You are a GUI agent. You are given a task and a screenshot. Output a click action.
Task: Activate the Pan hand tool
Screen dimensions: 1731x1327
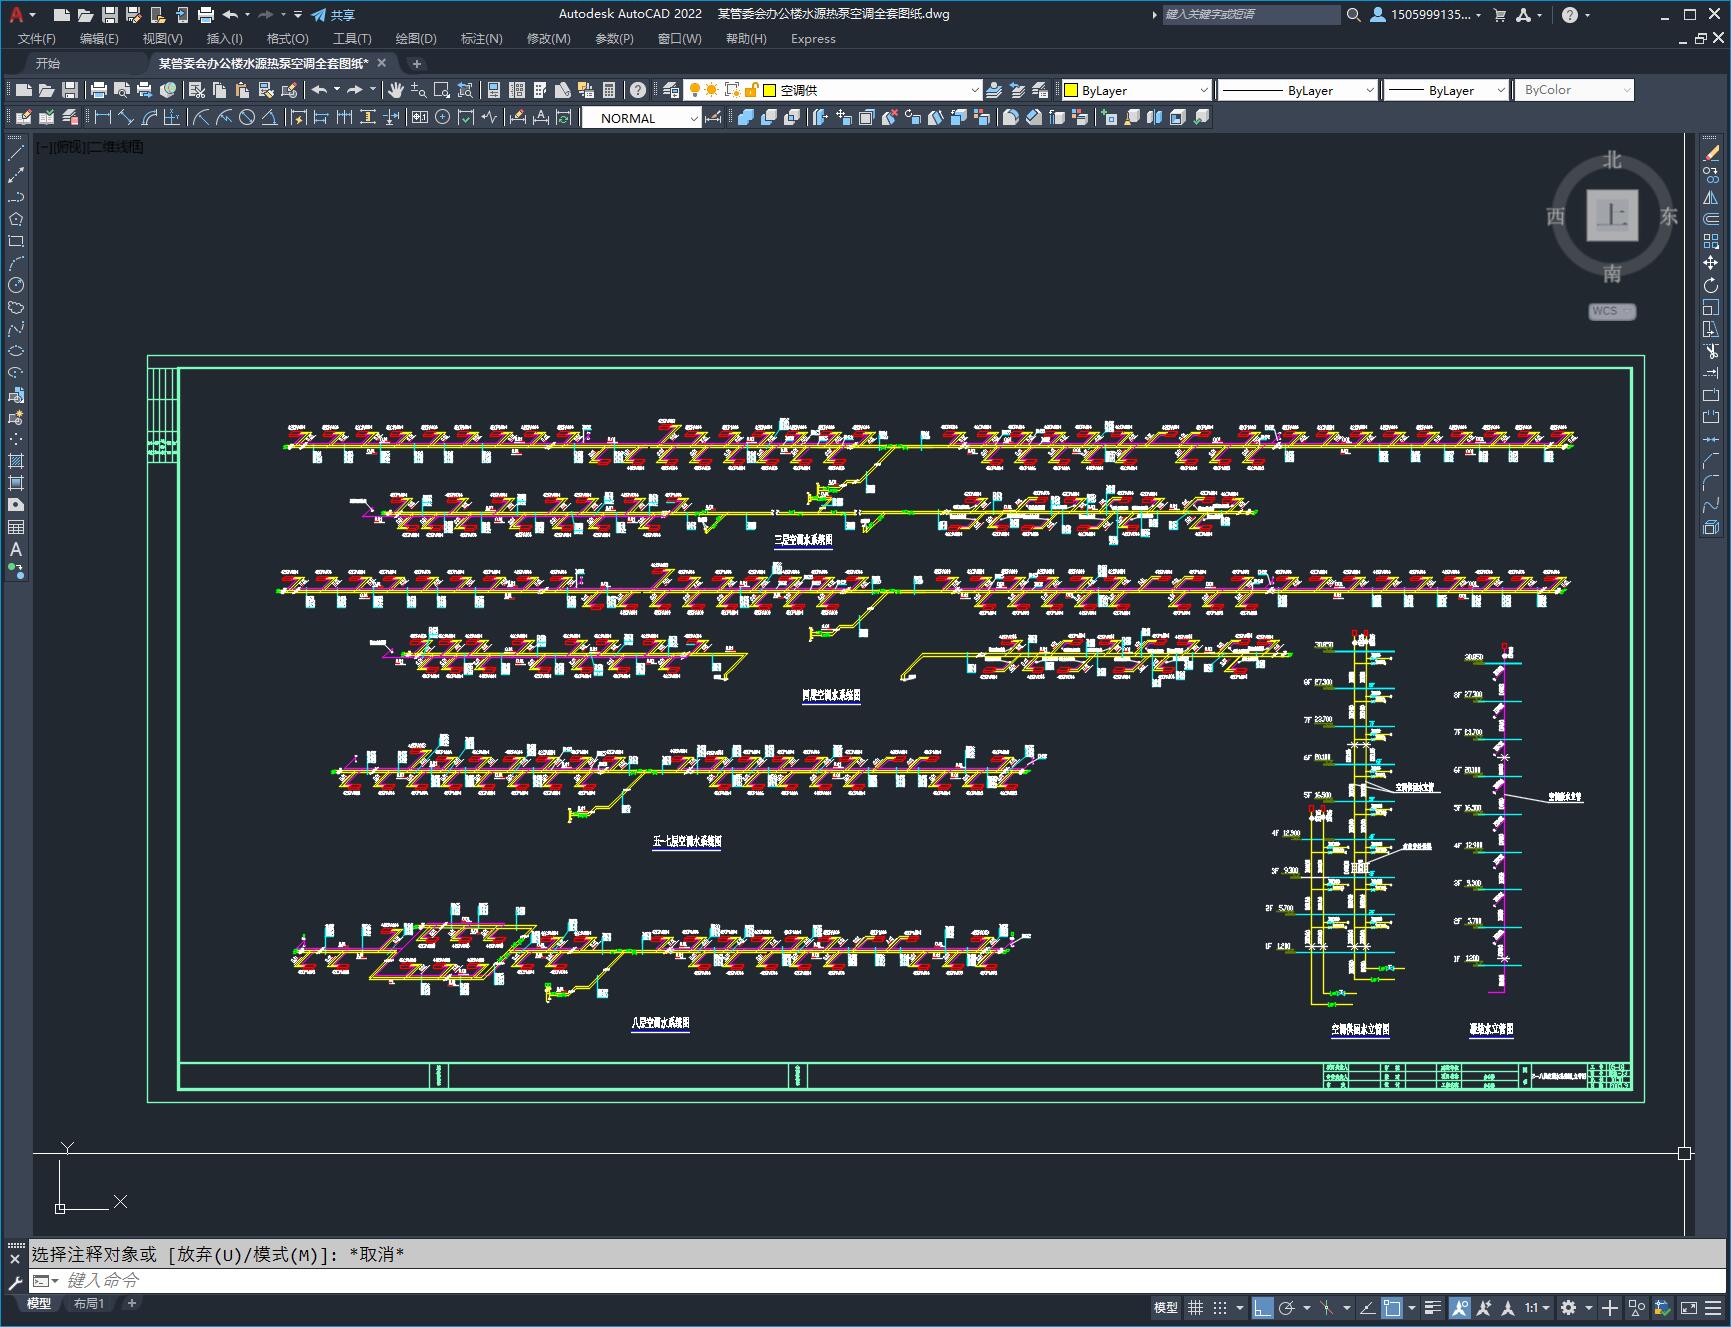tap(396, 90)
